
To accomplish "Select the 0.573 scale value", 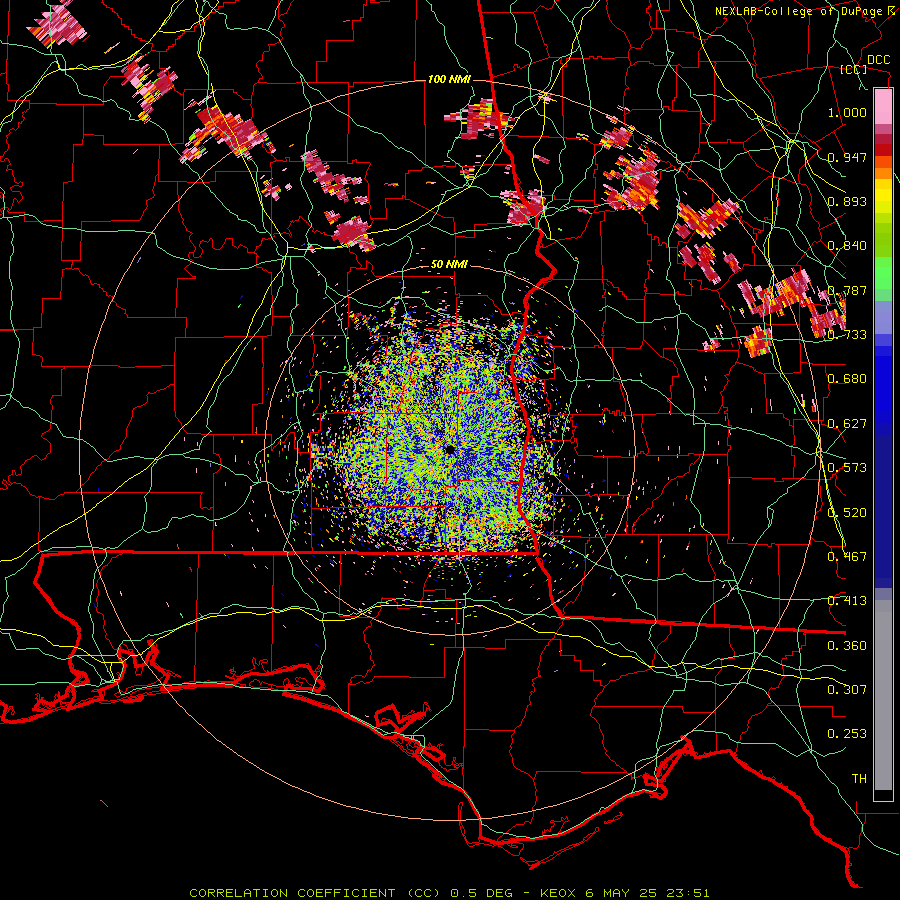I will (847, 468).
